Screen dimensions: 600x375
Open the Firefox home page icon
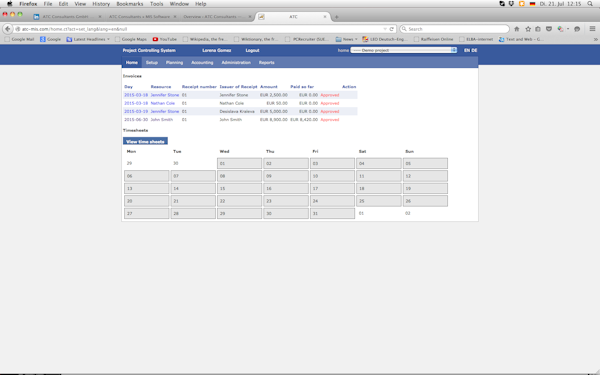click(x=517, y=29)
